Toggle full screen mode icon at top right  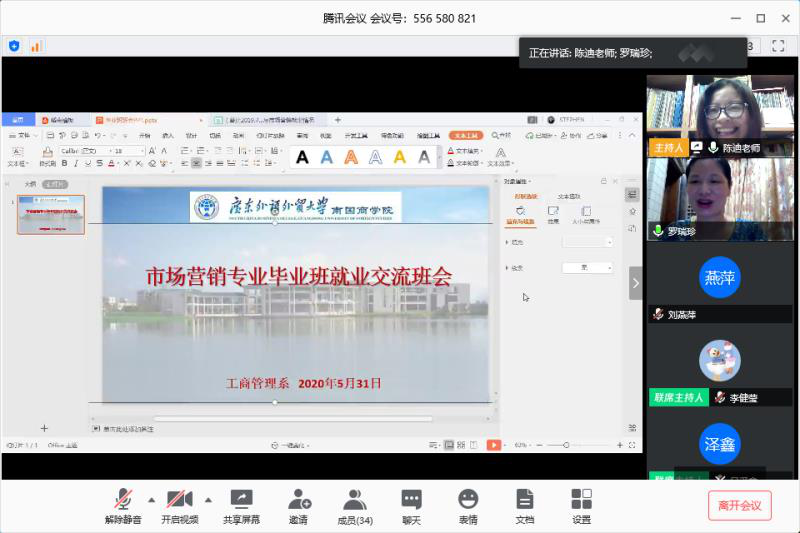click(776, 46)
